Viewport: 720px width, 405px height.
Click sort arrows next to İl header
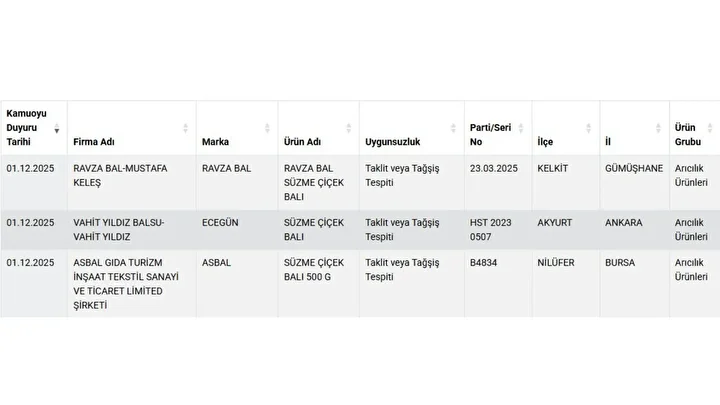tap(657, 128)
